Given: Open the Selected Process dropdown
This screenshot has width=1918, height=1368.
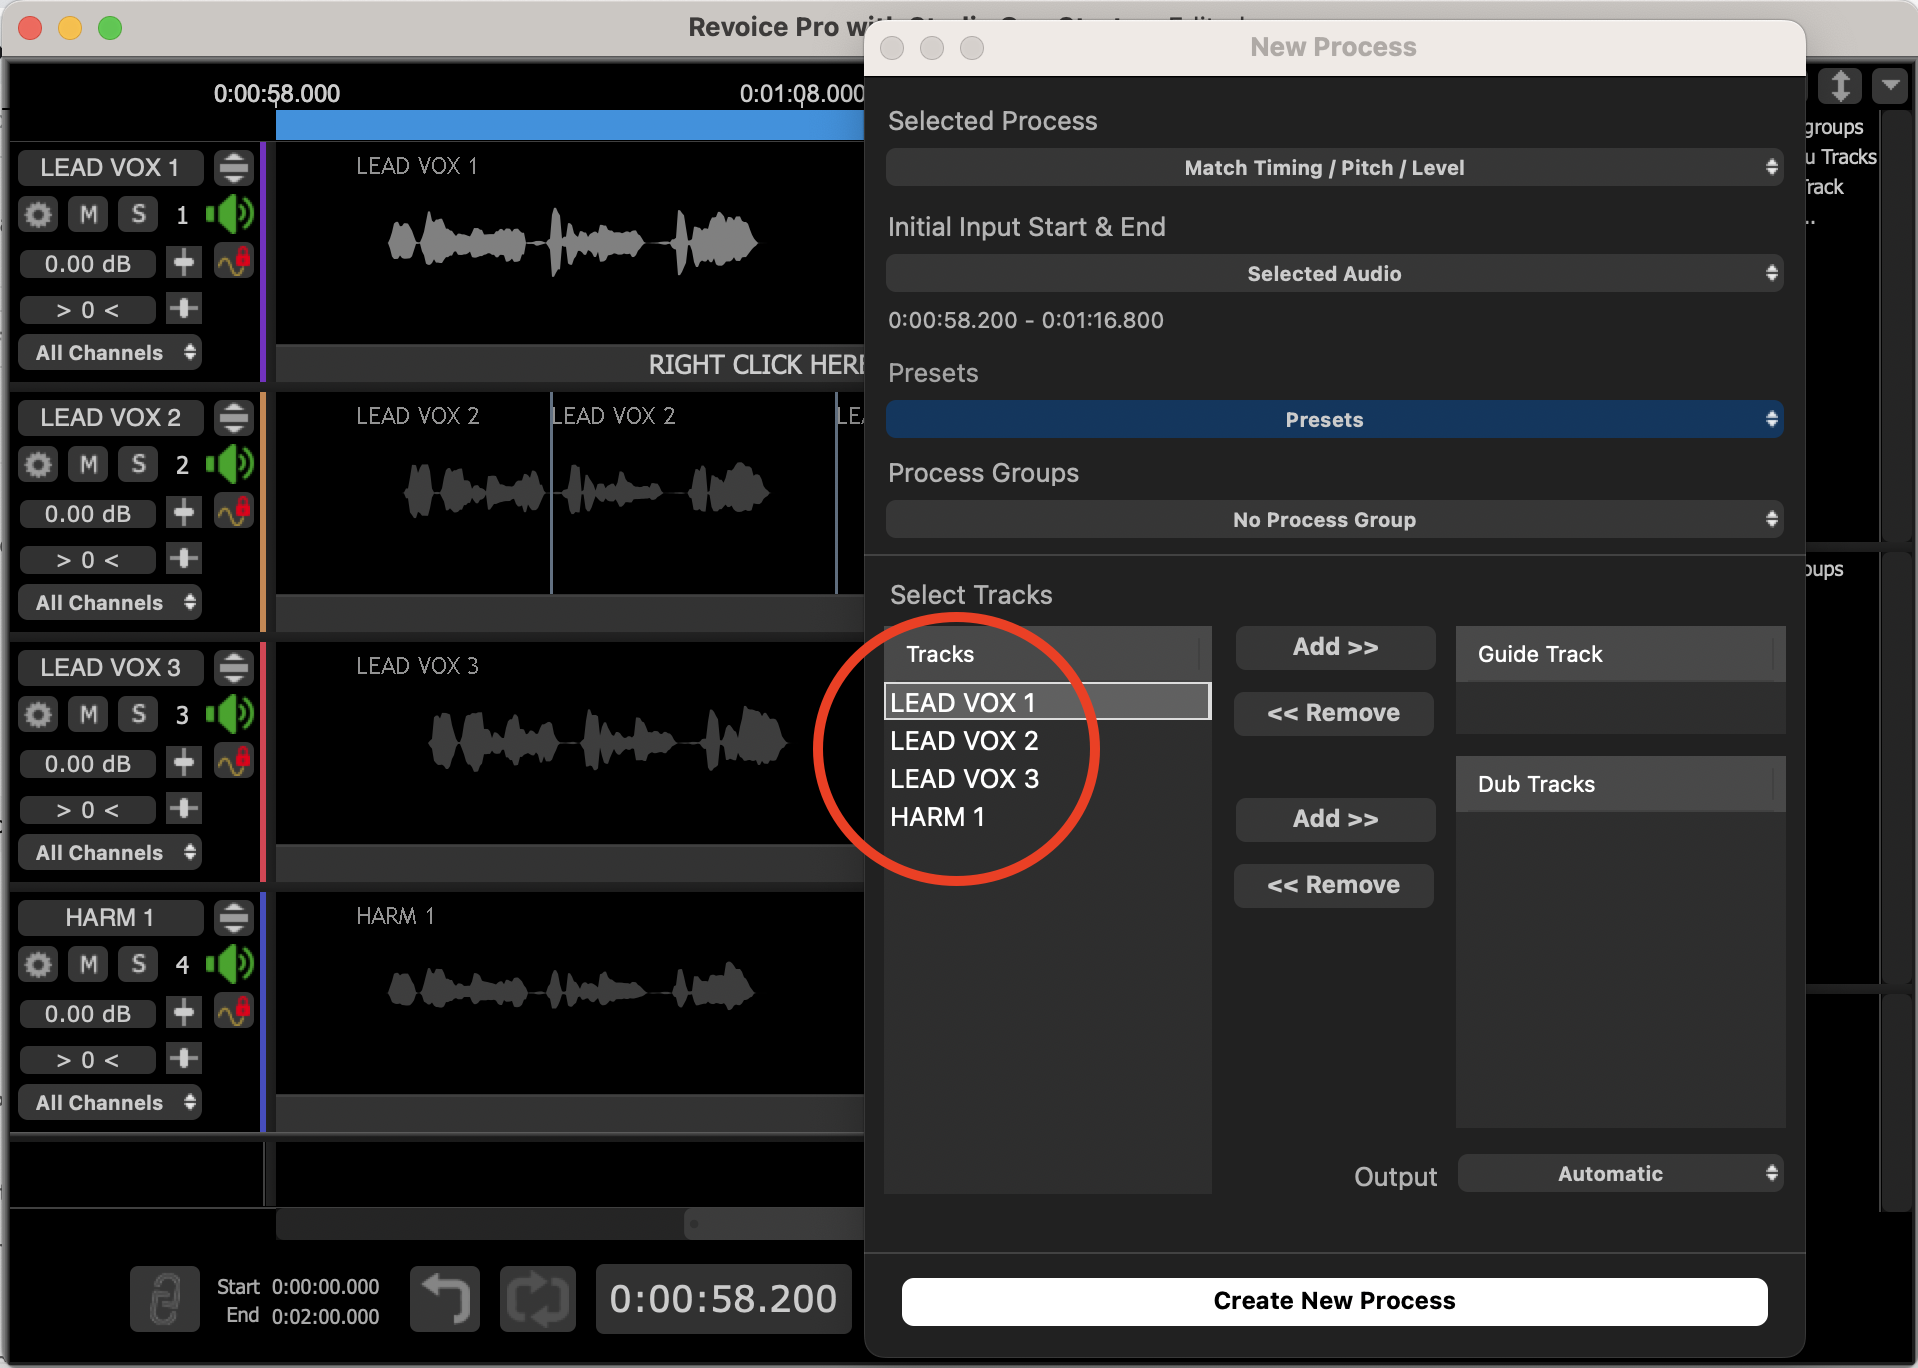Looking at the screenshot, I should [x=1333, y=168].
